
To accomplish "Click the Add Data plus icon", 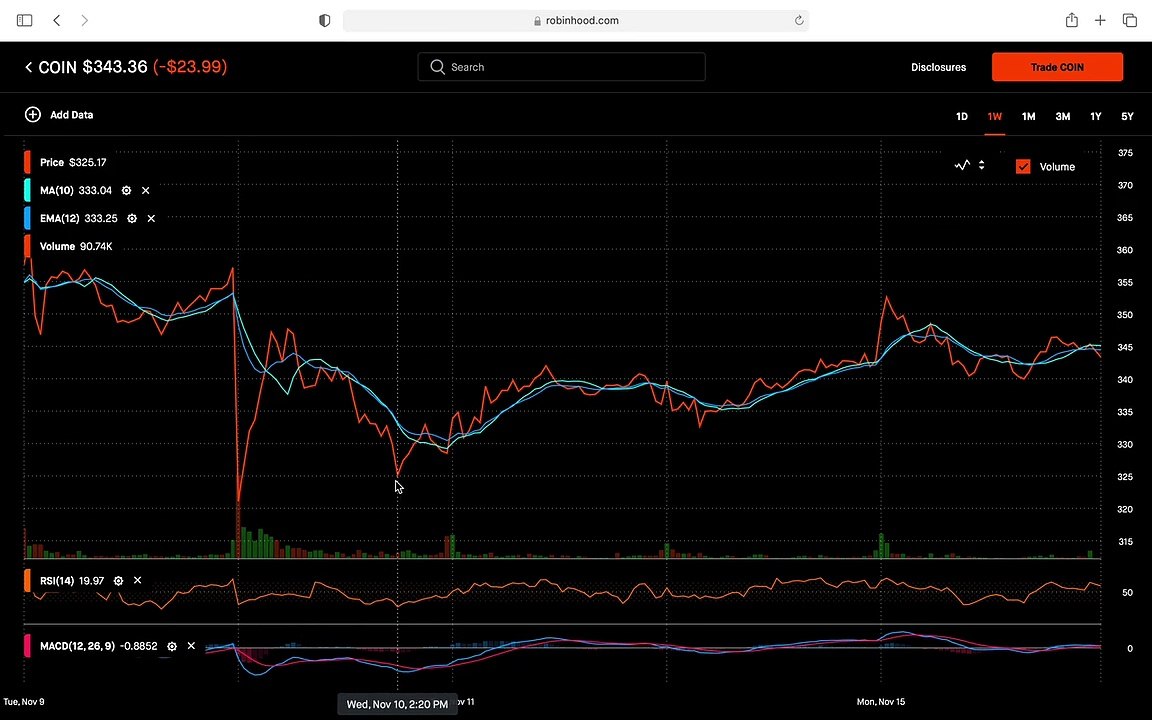I will tap(32, 115).
